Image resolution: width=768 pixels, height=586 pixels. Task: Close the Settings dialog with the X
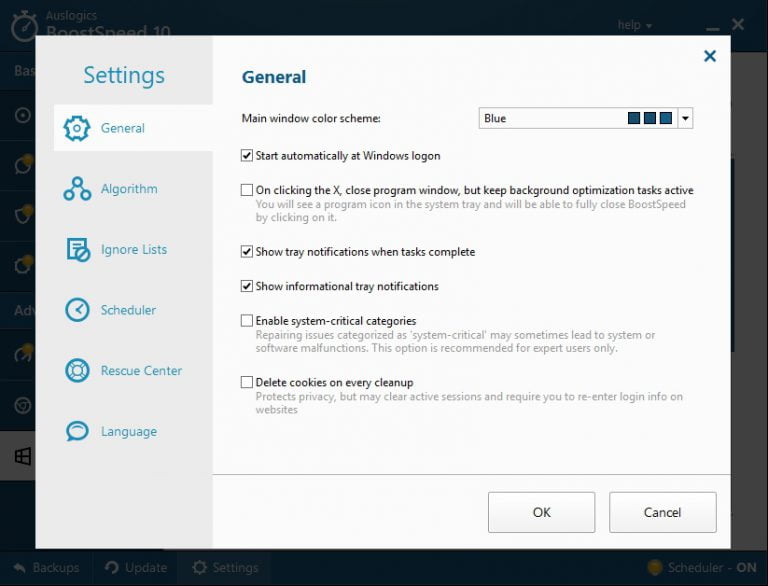pos(710,56)
